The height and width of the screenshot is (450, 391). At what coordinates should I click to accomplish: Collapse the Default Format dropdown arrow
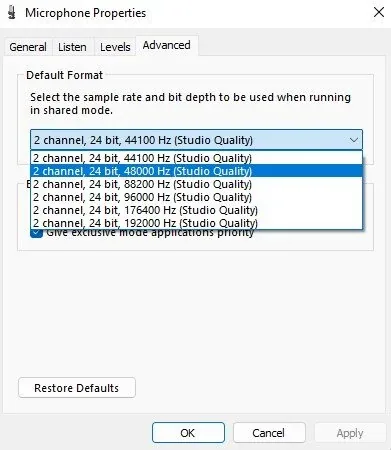(354, 140)
